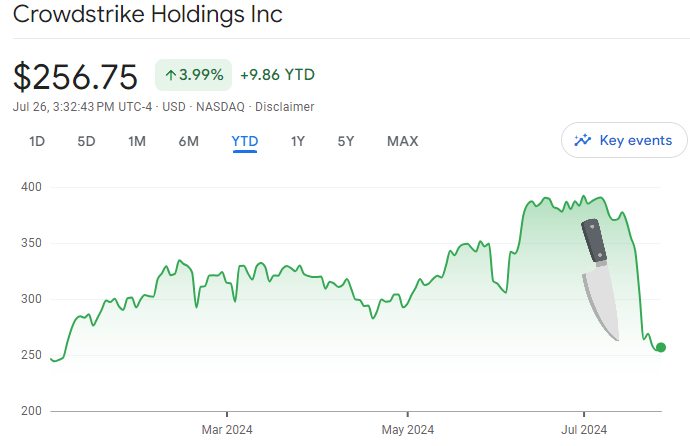The image size is (690, 446).
Task: Show the 6M chart range
Action: click(188, 141)
